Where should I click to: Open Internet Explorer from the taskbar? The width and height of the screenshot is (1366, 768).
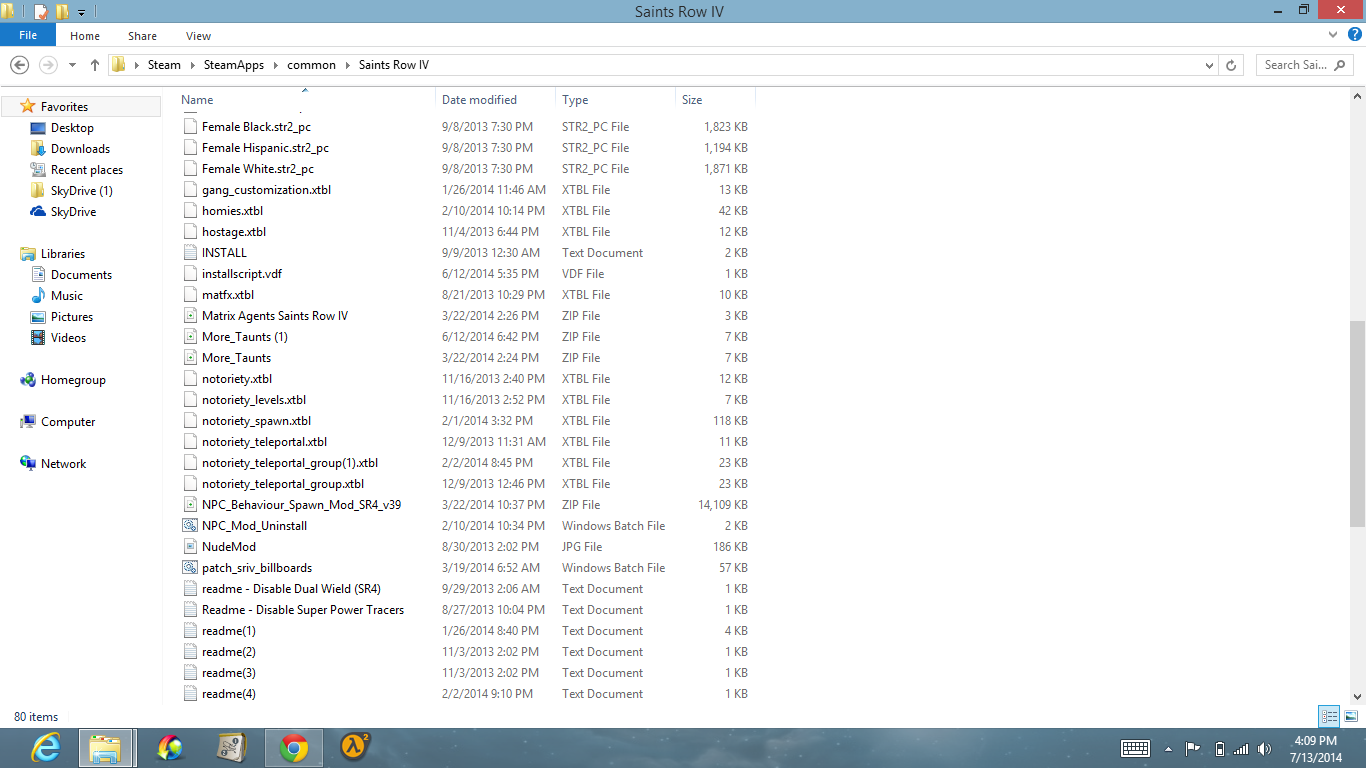pyautogui.click(x=45, y=748)
